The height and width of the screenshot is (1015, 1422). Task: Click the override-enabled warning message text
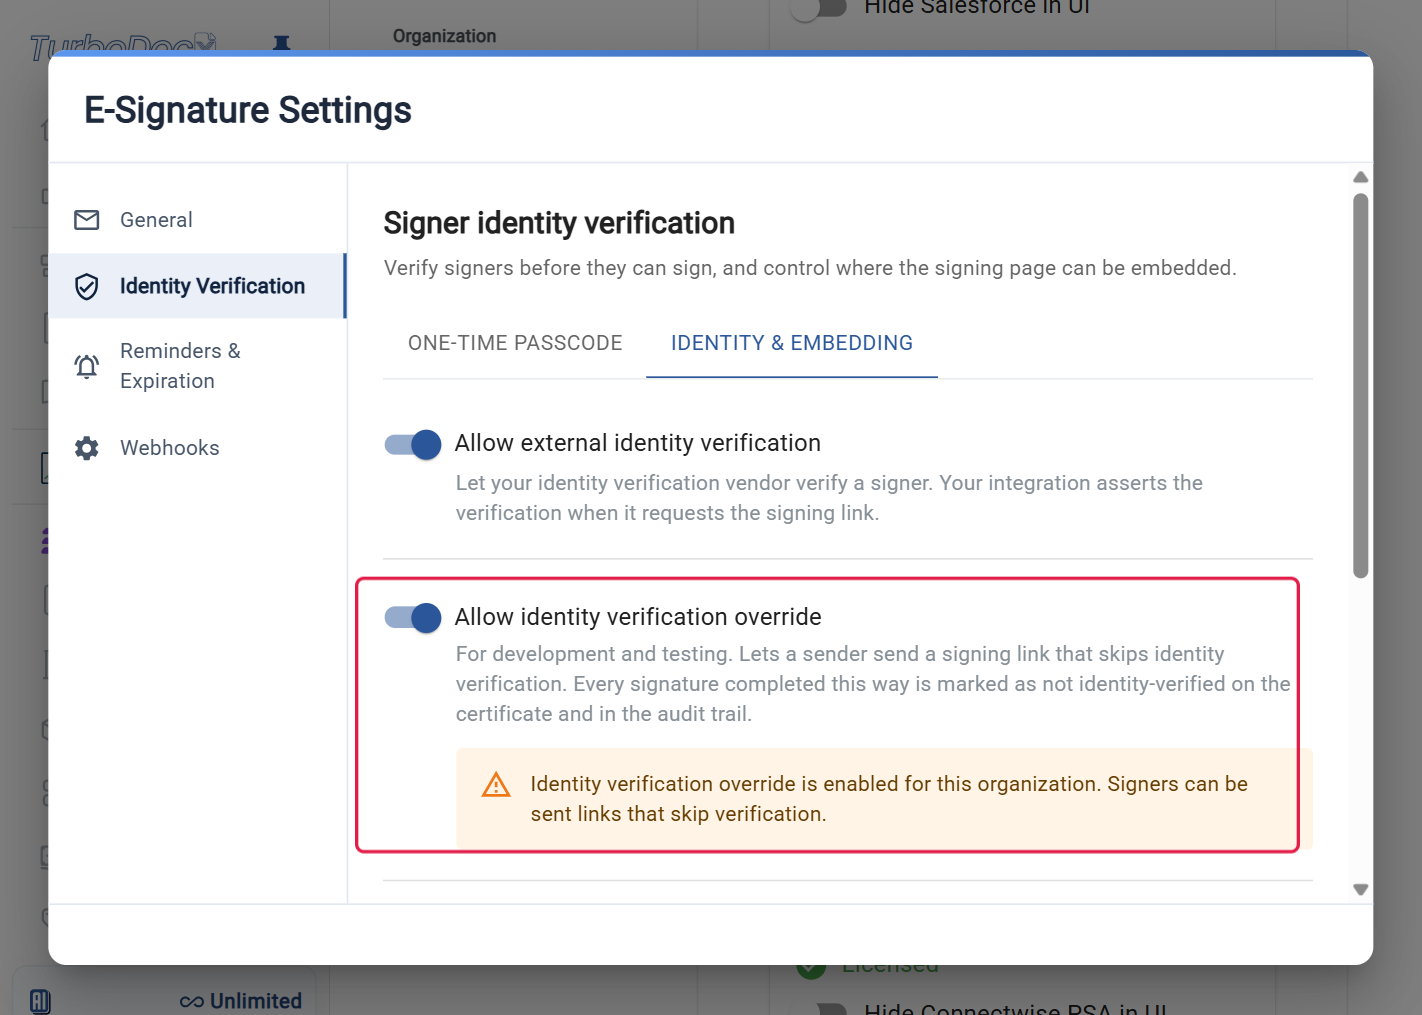(x=889, y=799)
